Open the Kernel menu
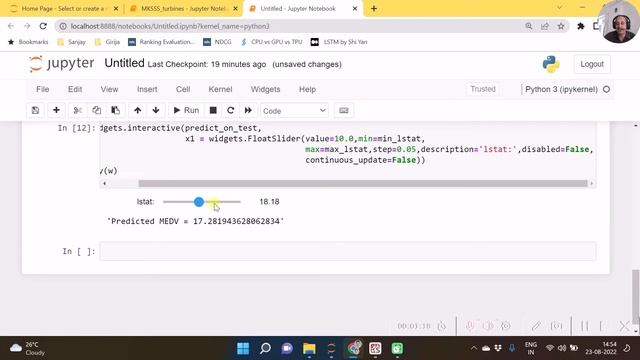The height and width of the screenshot is (360, 640). pyautogui.click(x=220, y=89)
